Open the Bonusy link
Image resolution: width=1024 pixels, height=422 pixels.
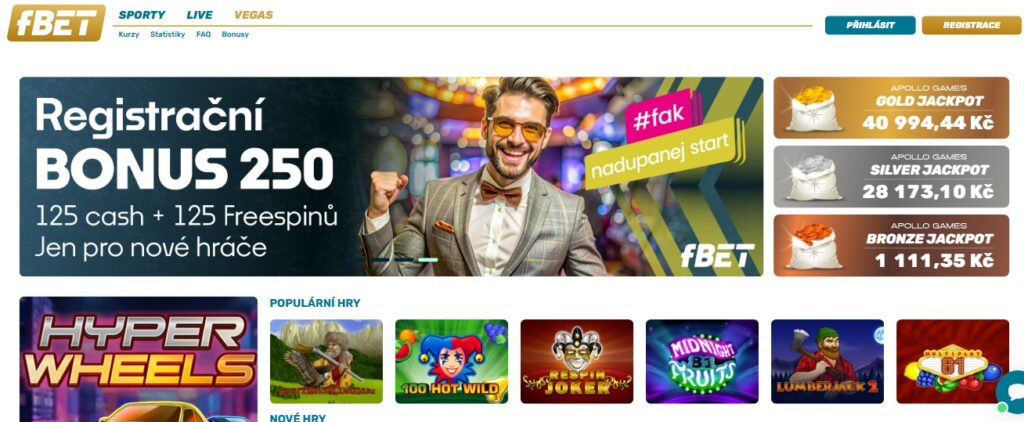[235, 35]
